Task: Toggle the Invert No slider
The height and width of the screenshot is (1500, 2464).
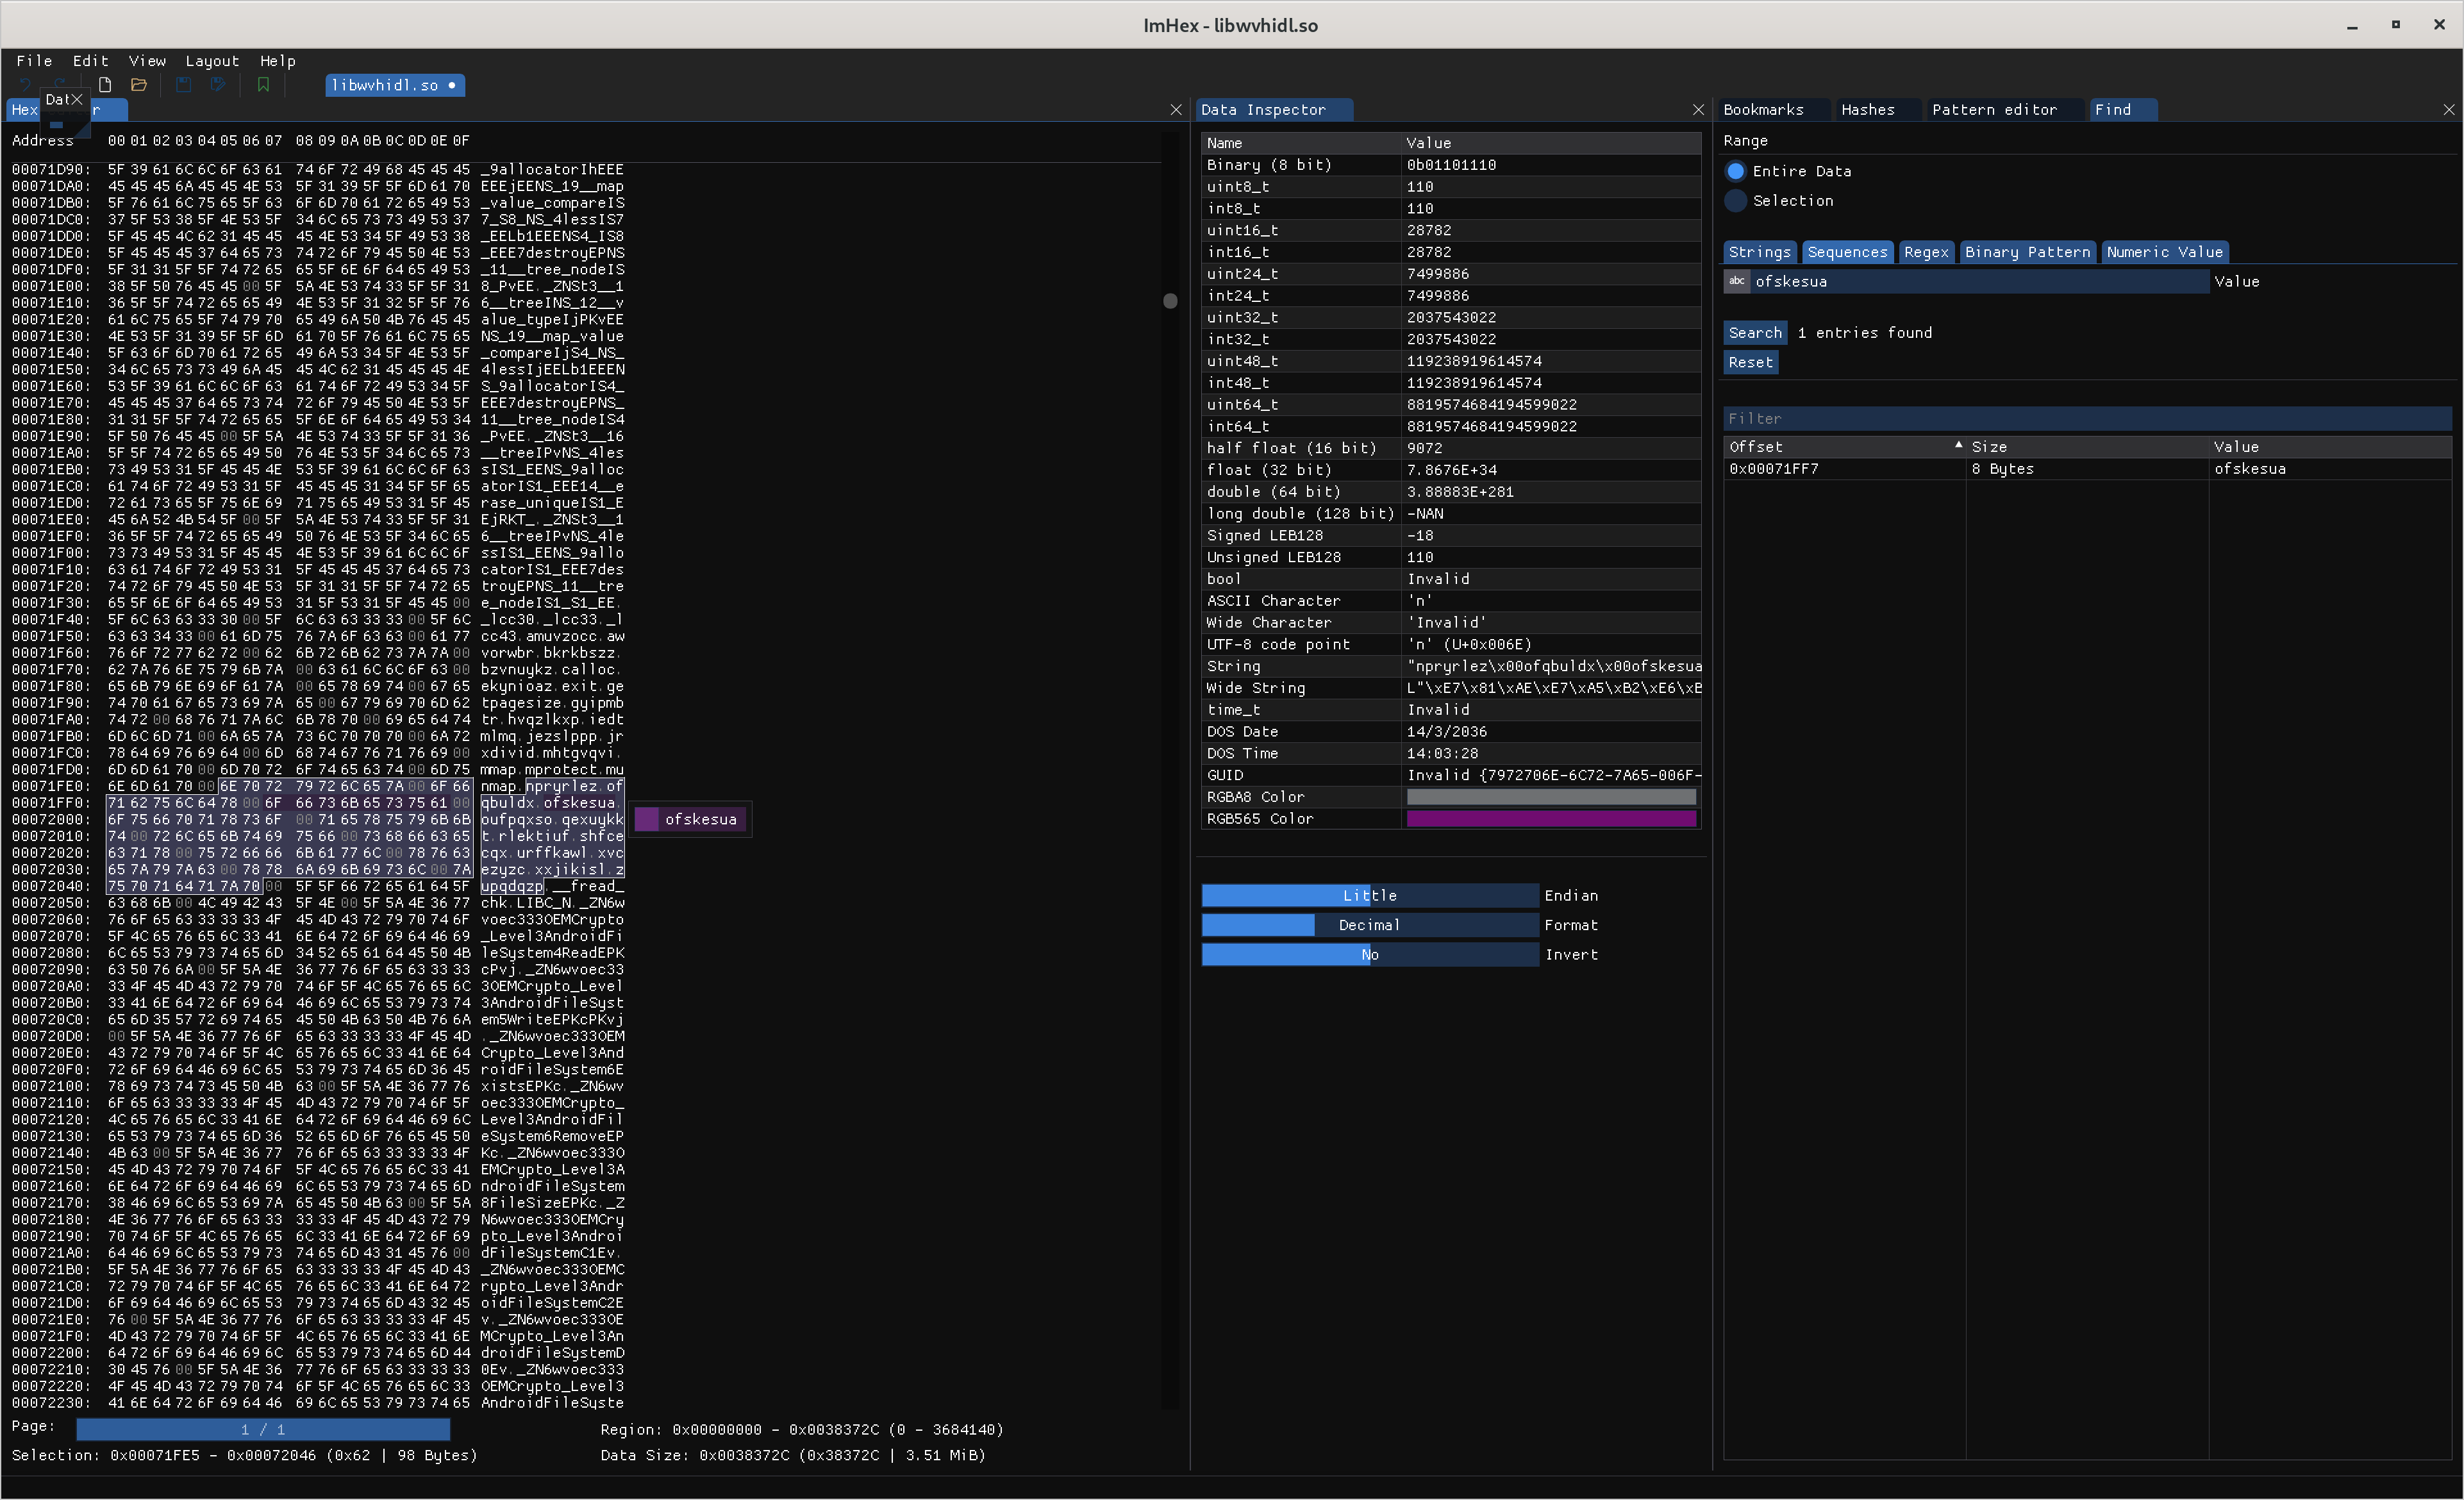Action: click(x=1369, y=955)
